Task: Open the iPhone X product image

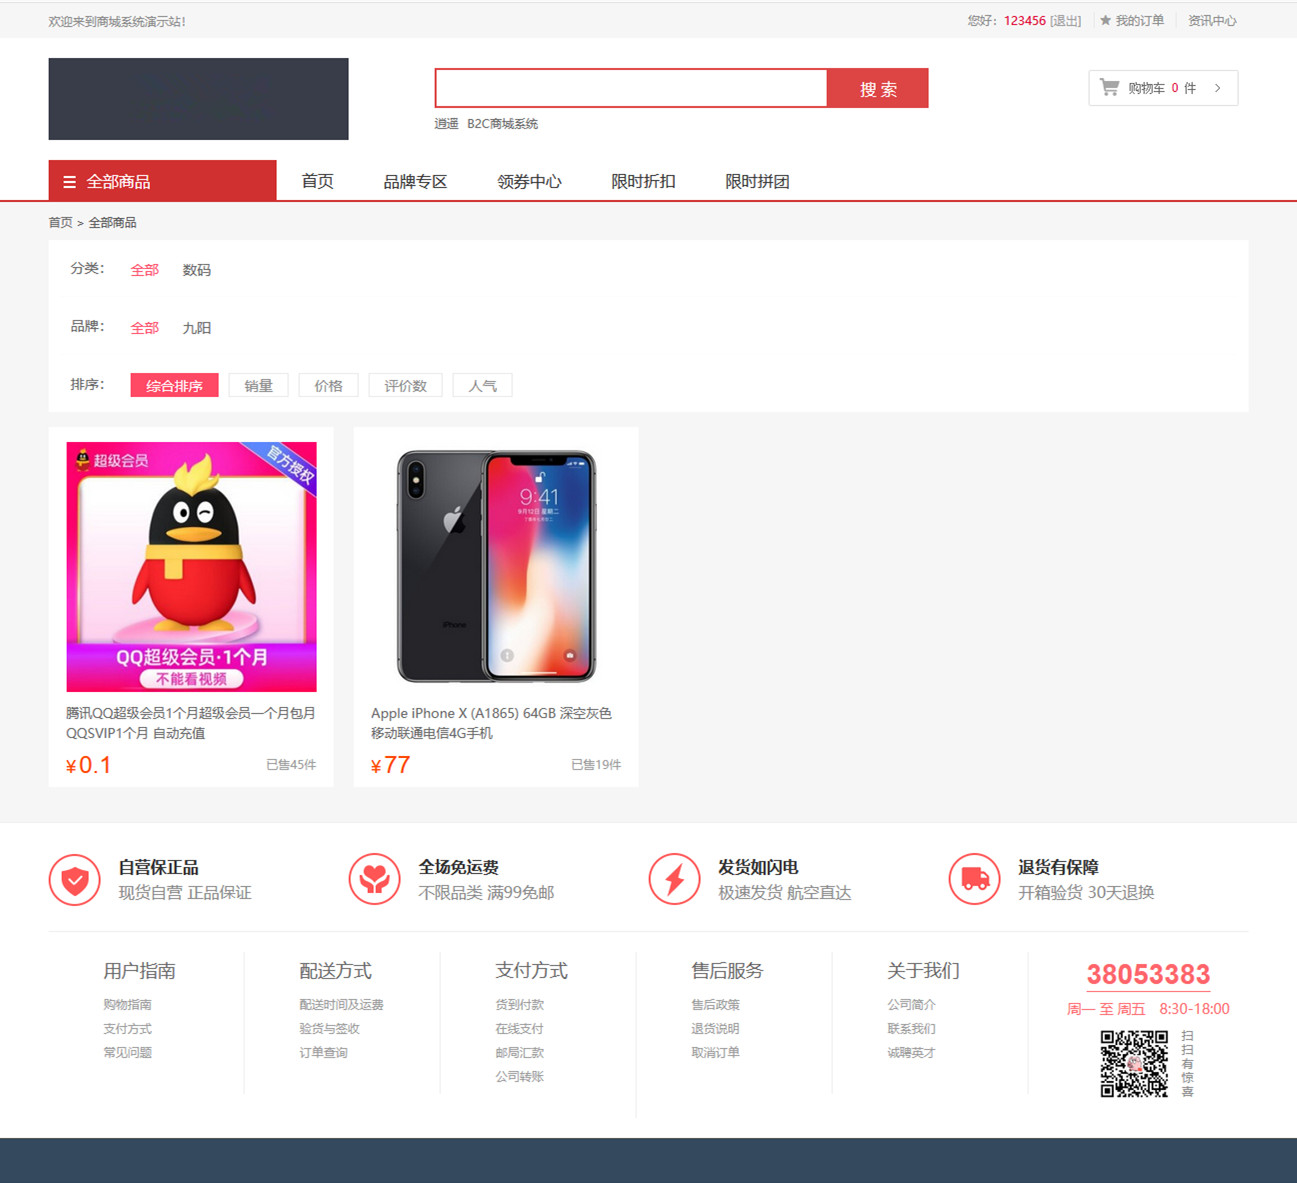Action: pyautogui.click(x=496, y=567)
